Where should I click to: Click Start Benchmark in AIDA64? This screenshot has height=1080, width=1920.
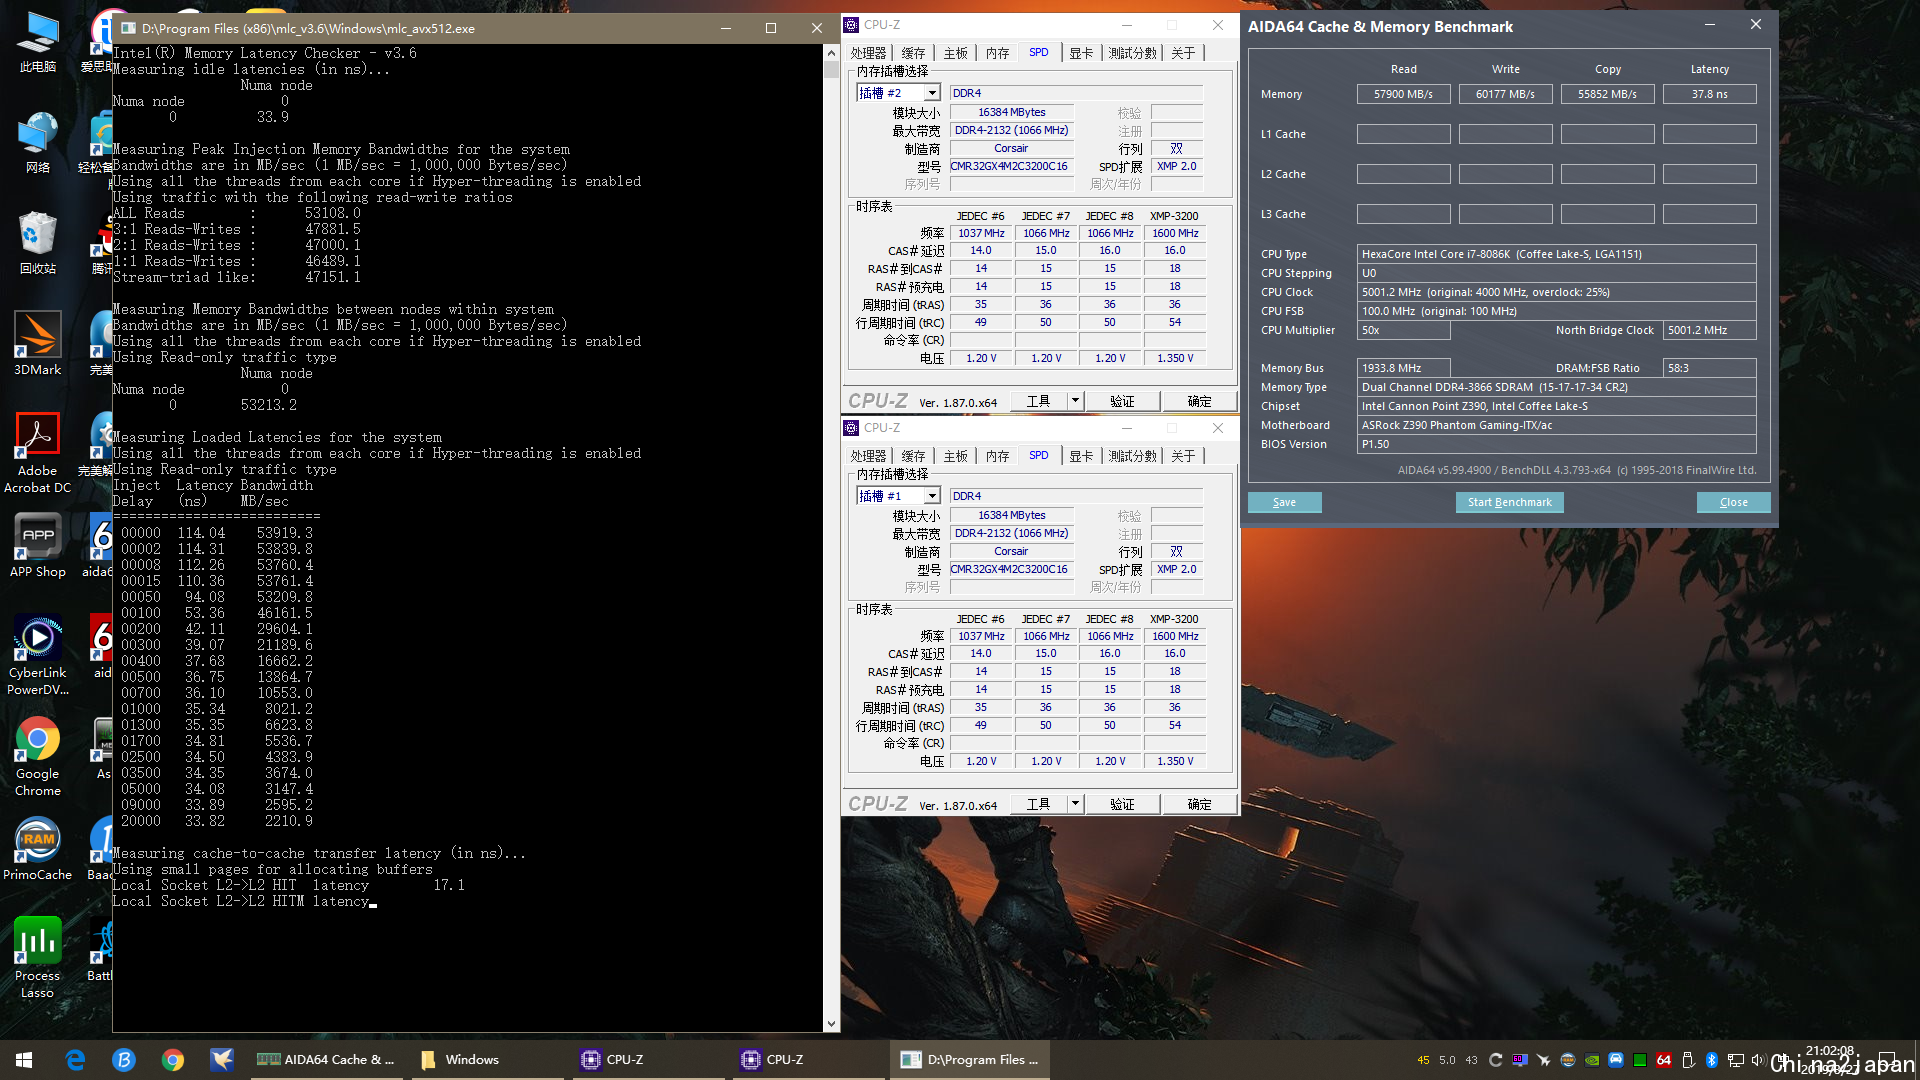[x=1509, y=502]
